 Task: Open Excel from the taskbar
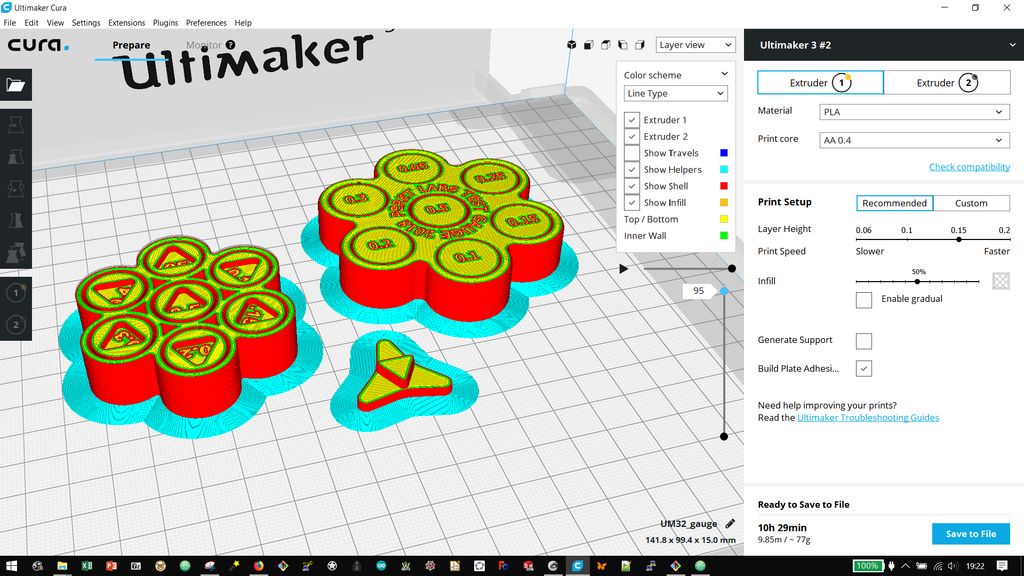click(87, 566)
